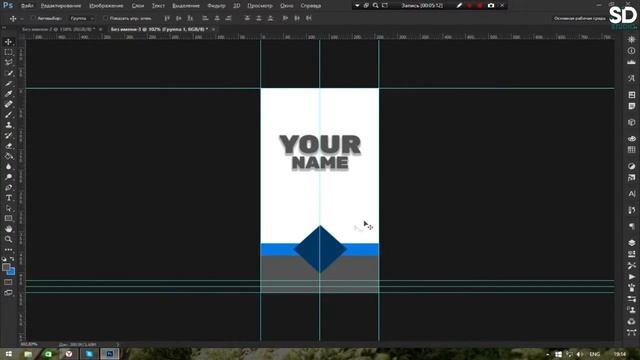Open the status bar document info arrow
Viewport: 640px width, 360px height.
click(x=118, y=344)
